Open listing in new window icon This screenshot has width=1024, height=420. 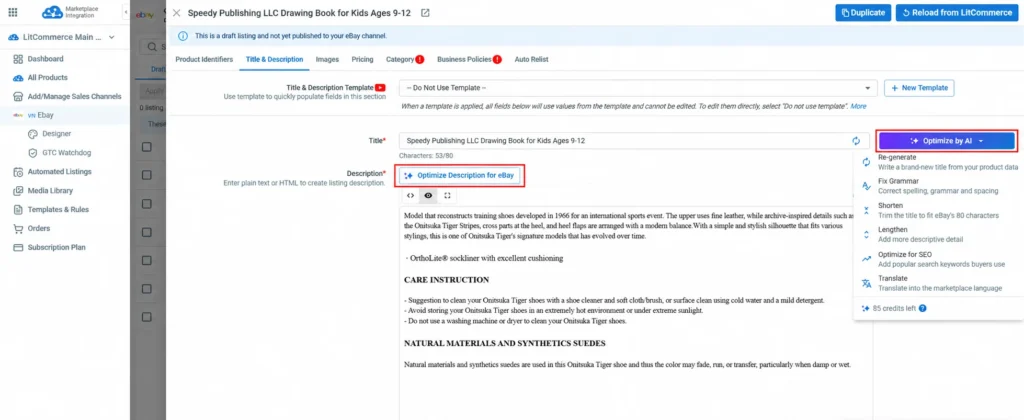point(425,12)
